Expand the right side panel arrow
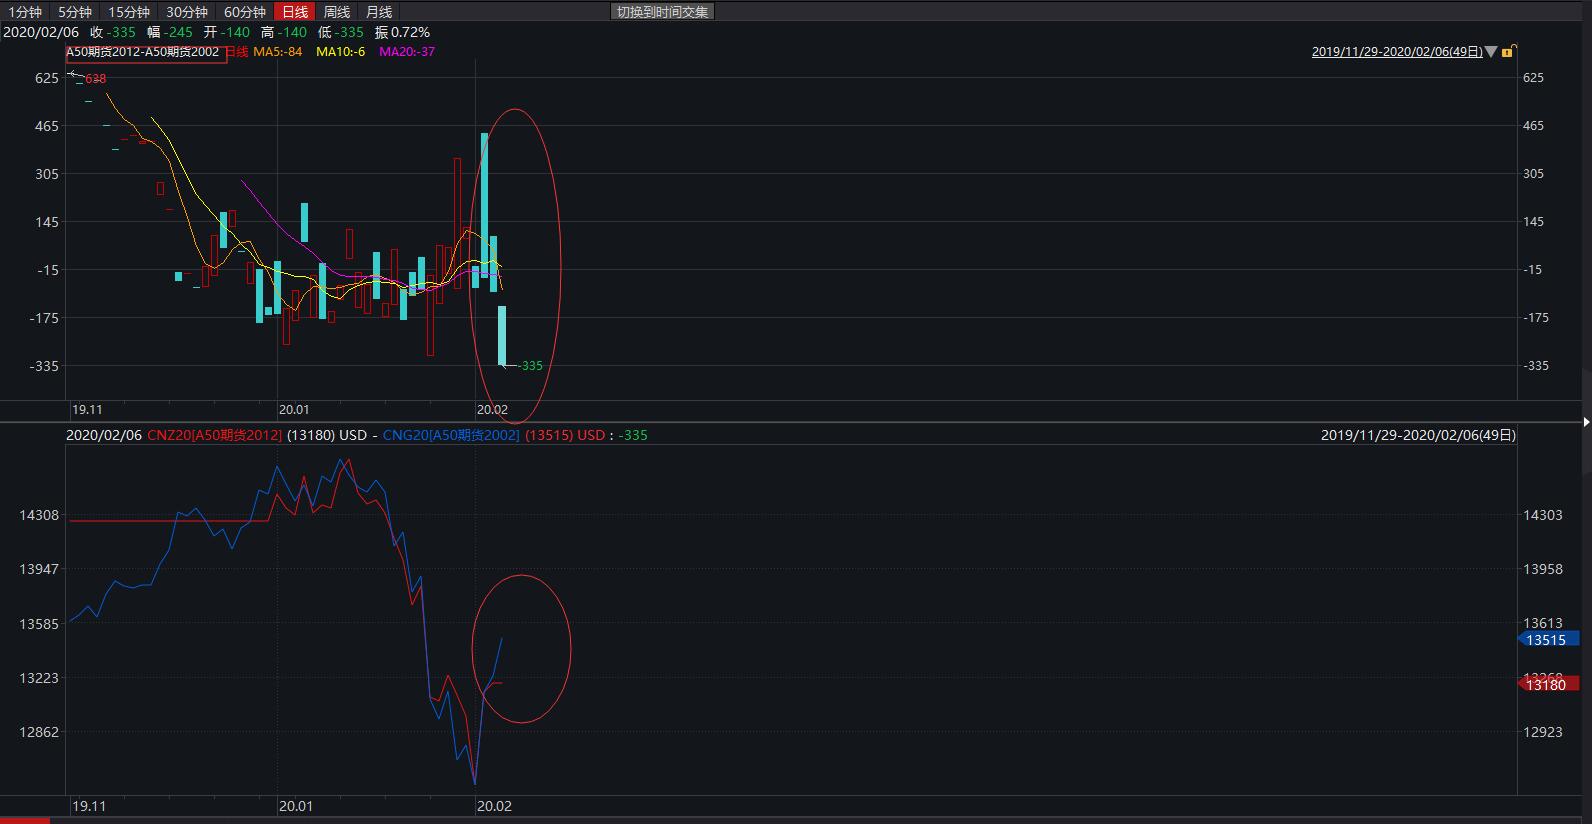 [x=1586, y=422]
